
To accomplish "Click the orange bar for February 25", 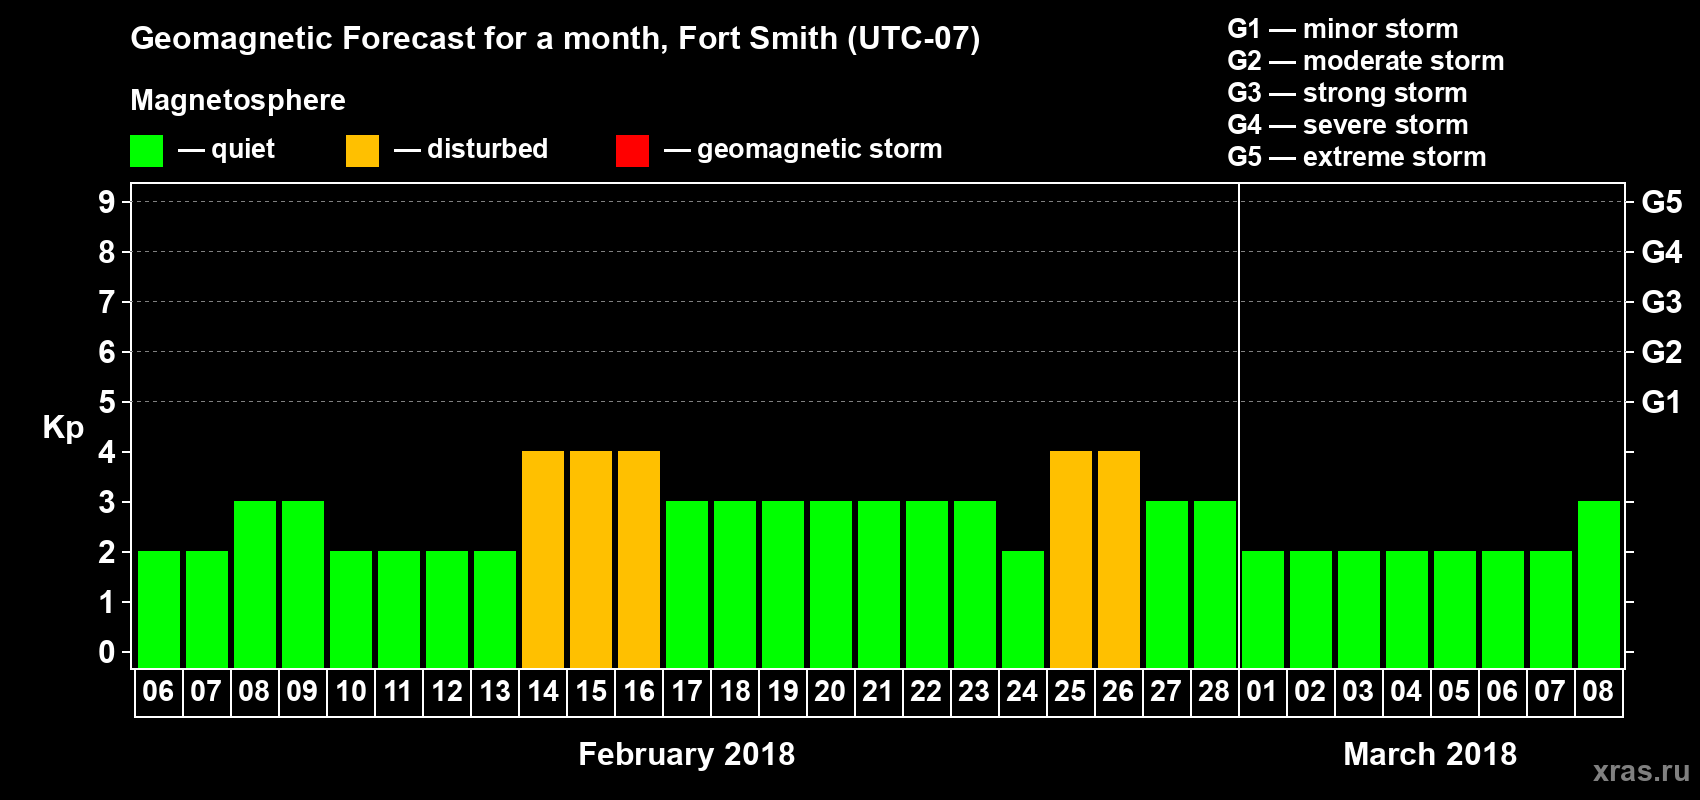I will 1071,559.
